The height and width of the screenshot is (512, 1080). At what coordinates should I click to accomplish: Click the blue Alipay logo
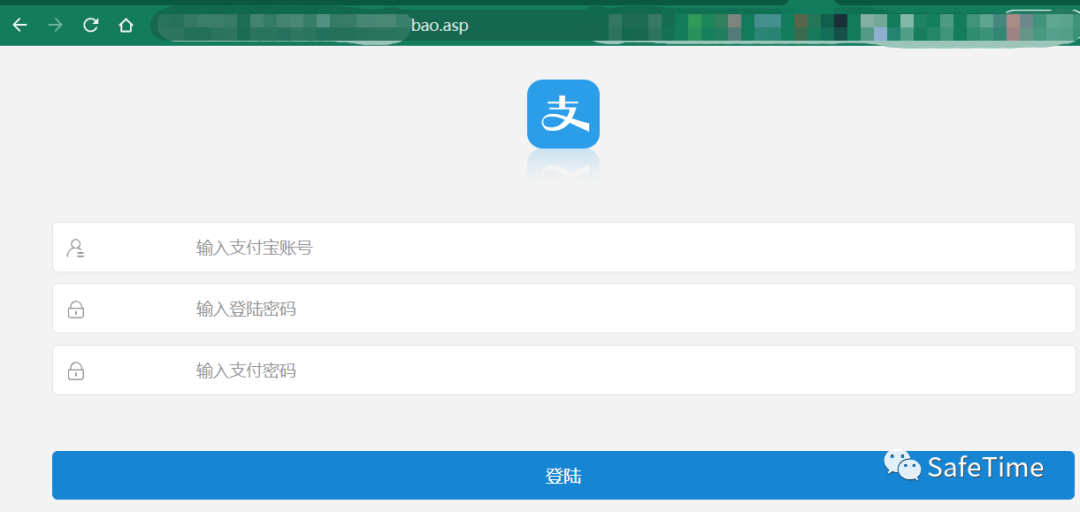pyautogui.click(x=563, y=114)
